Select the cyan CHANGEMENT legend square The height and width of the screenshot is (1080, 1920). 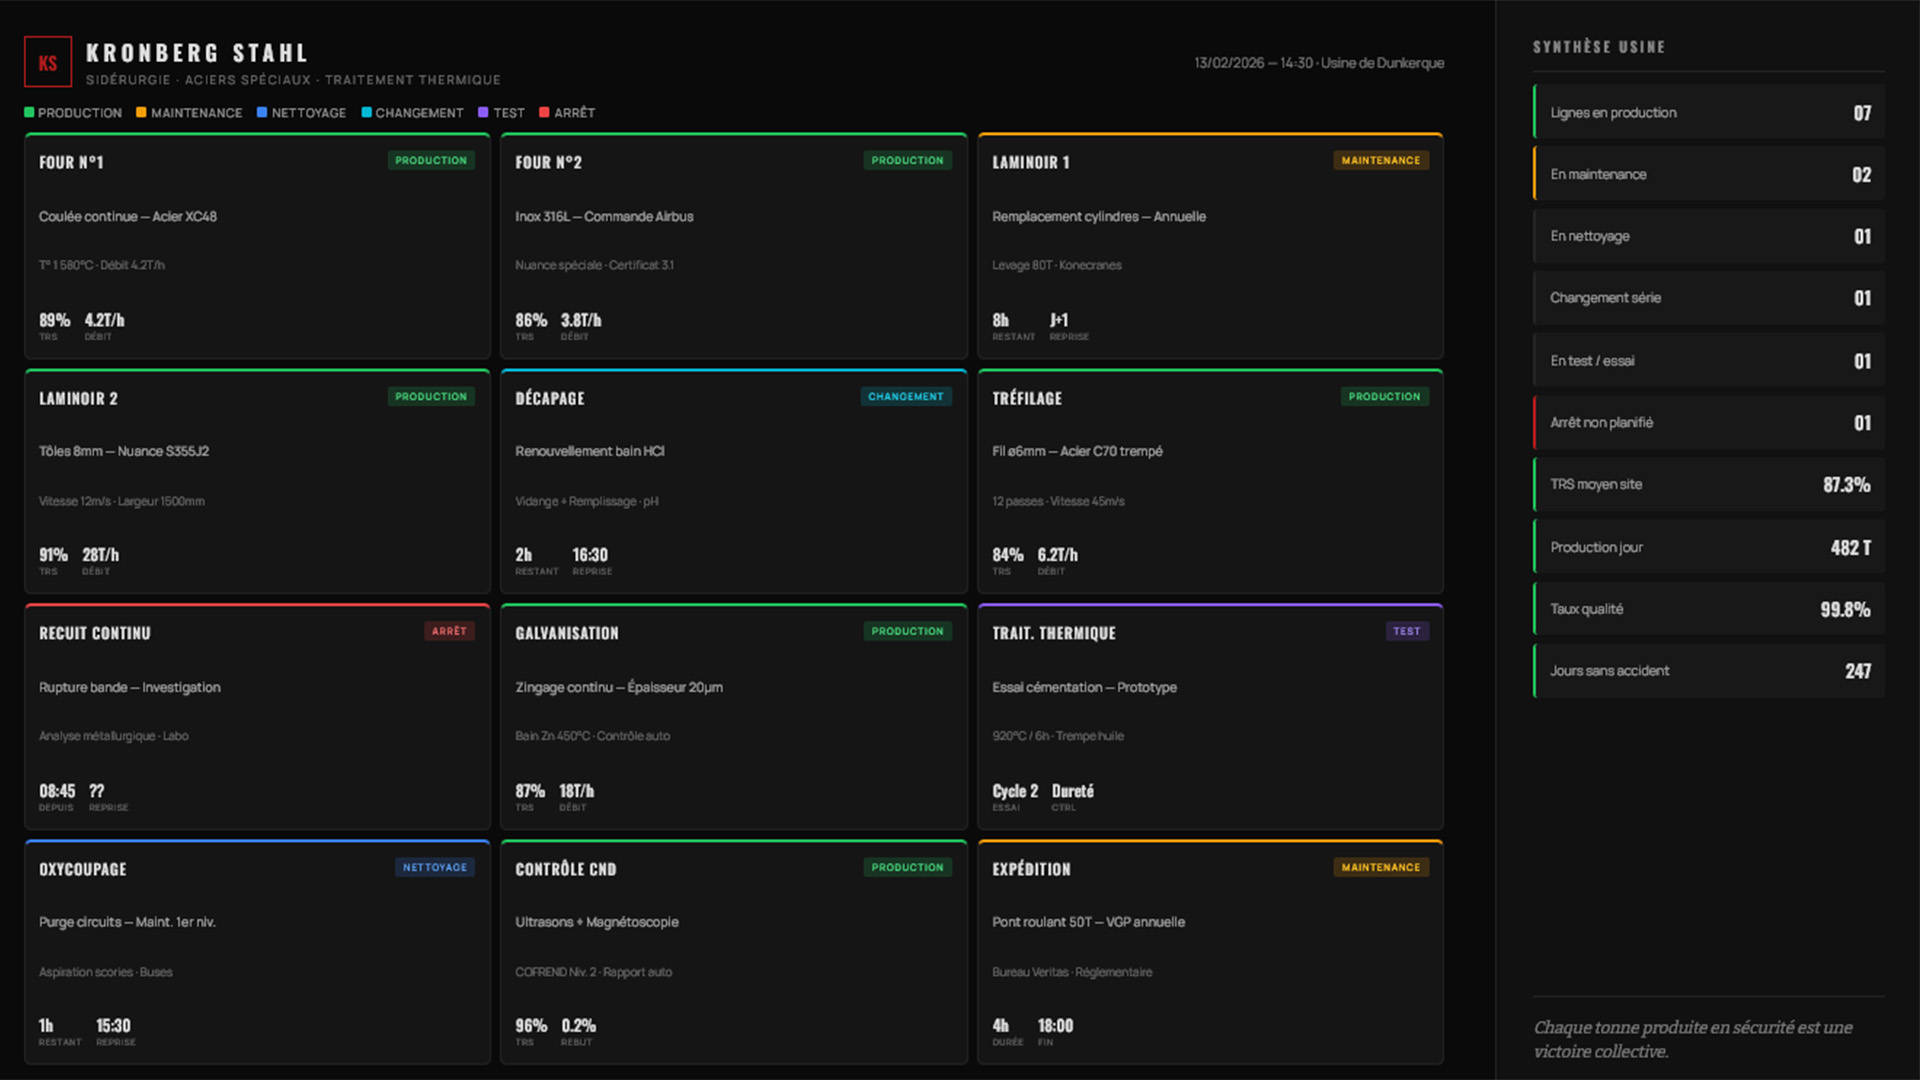366,112
